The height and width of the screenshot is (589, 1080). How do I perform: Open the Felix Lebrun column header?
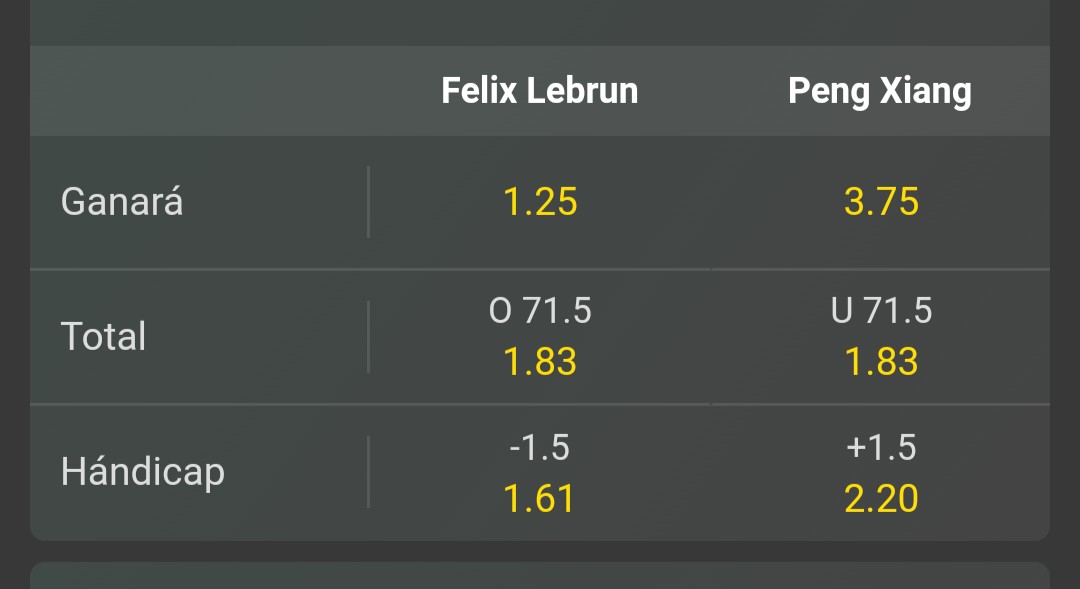click(x=540, y=90)
